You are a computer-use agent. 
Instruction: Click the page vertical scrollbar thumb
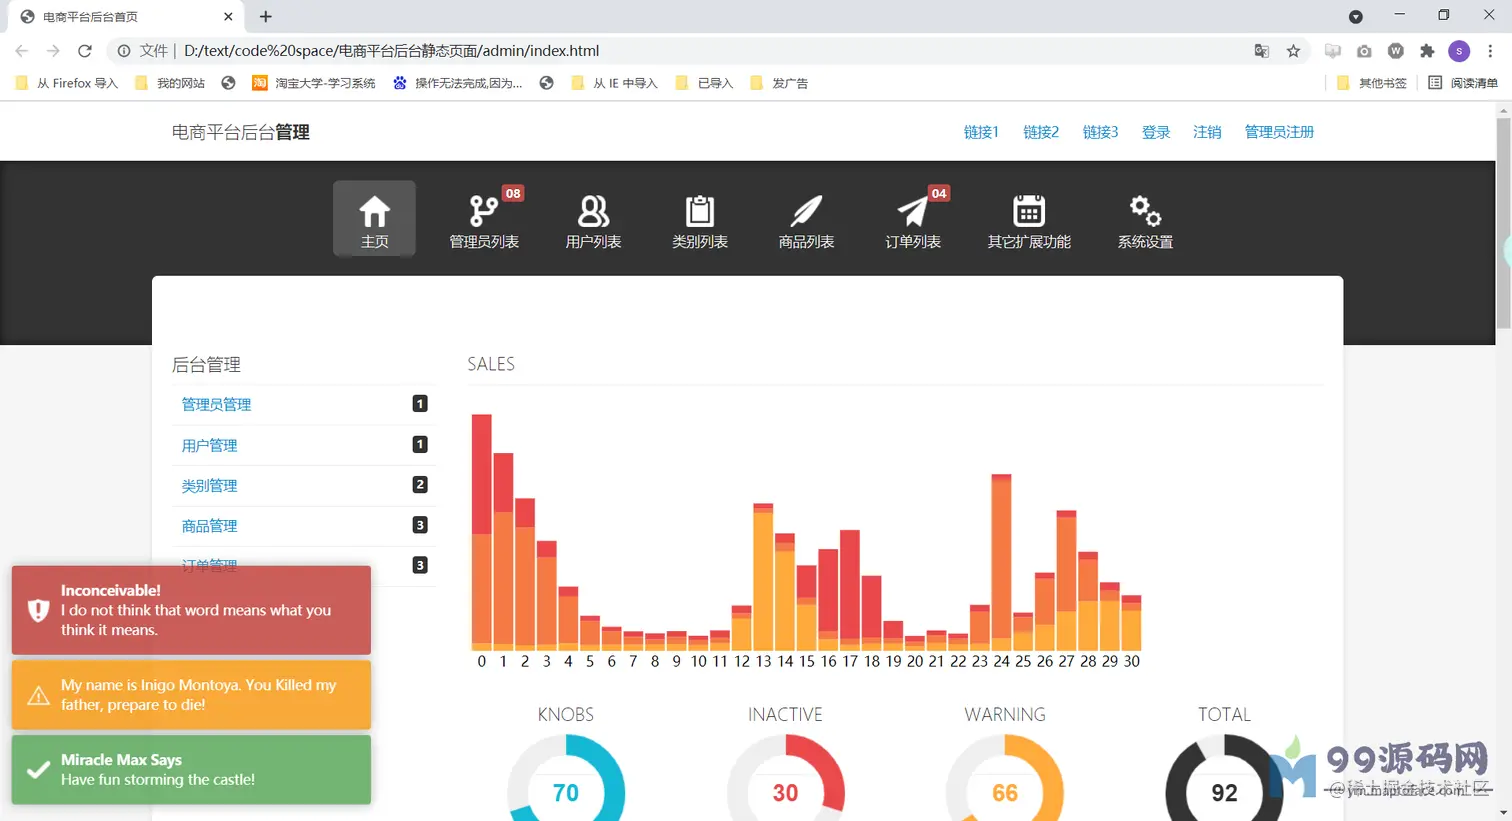pos(1503,224)
